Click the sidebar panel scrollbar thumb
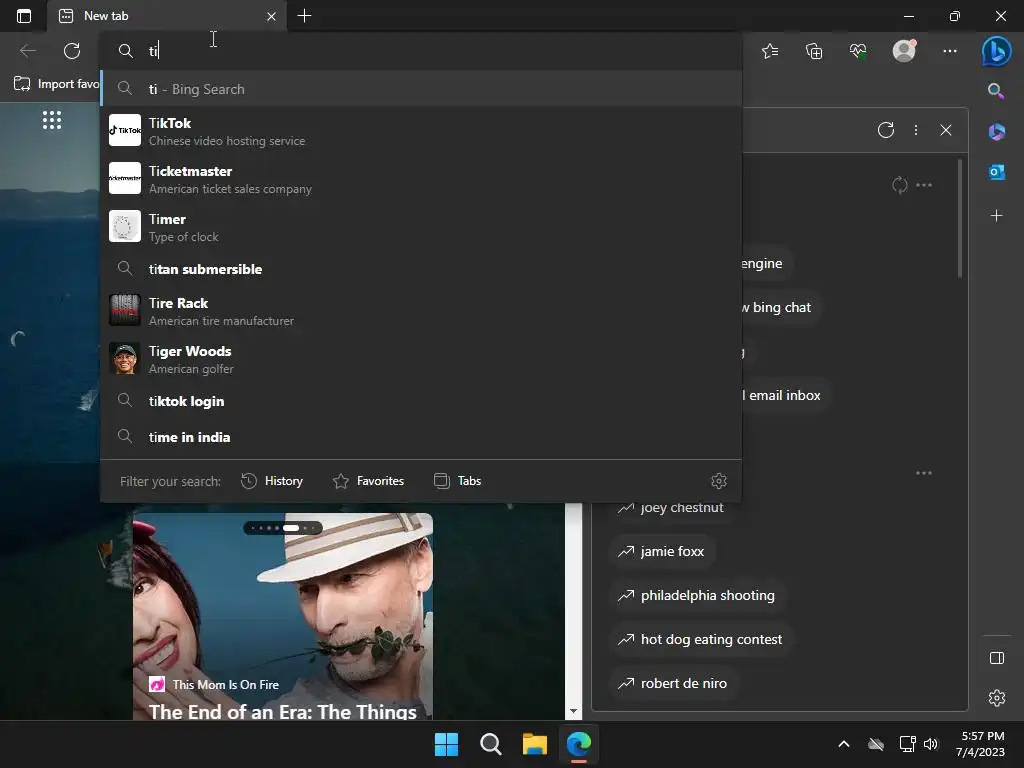The width and height of the screenshot is (1024, 768). (959, 218)
